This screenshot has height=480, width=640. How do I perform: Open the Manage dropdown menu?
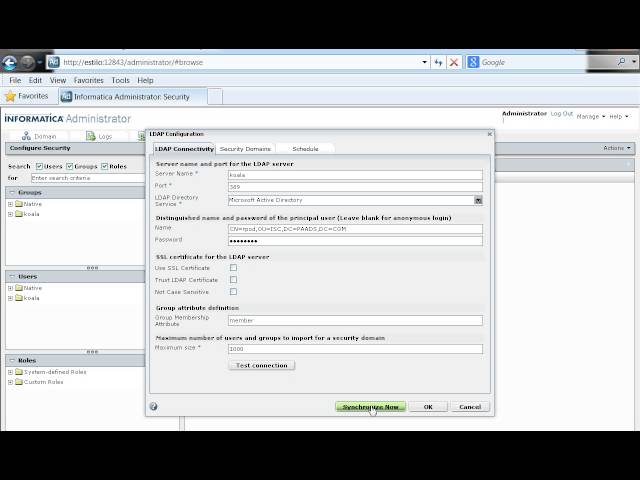591,116
